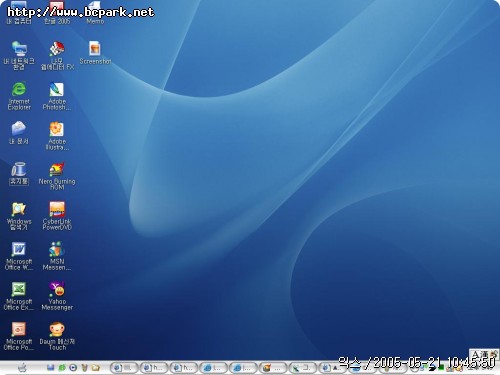Launch CyberLink PowerDVD shortcut
This screenshot has width=500, height=375.
[57, 216]
